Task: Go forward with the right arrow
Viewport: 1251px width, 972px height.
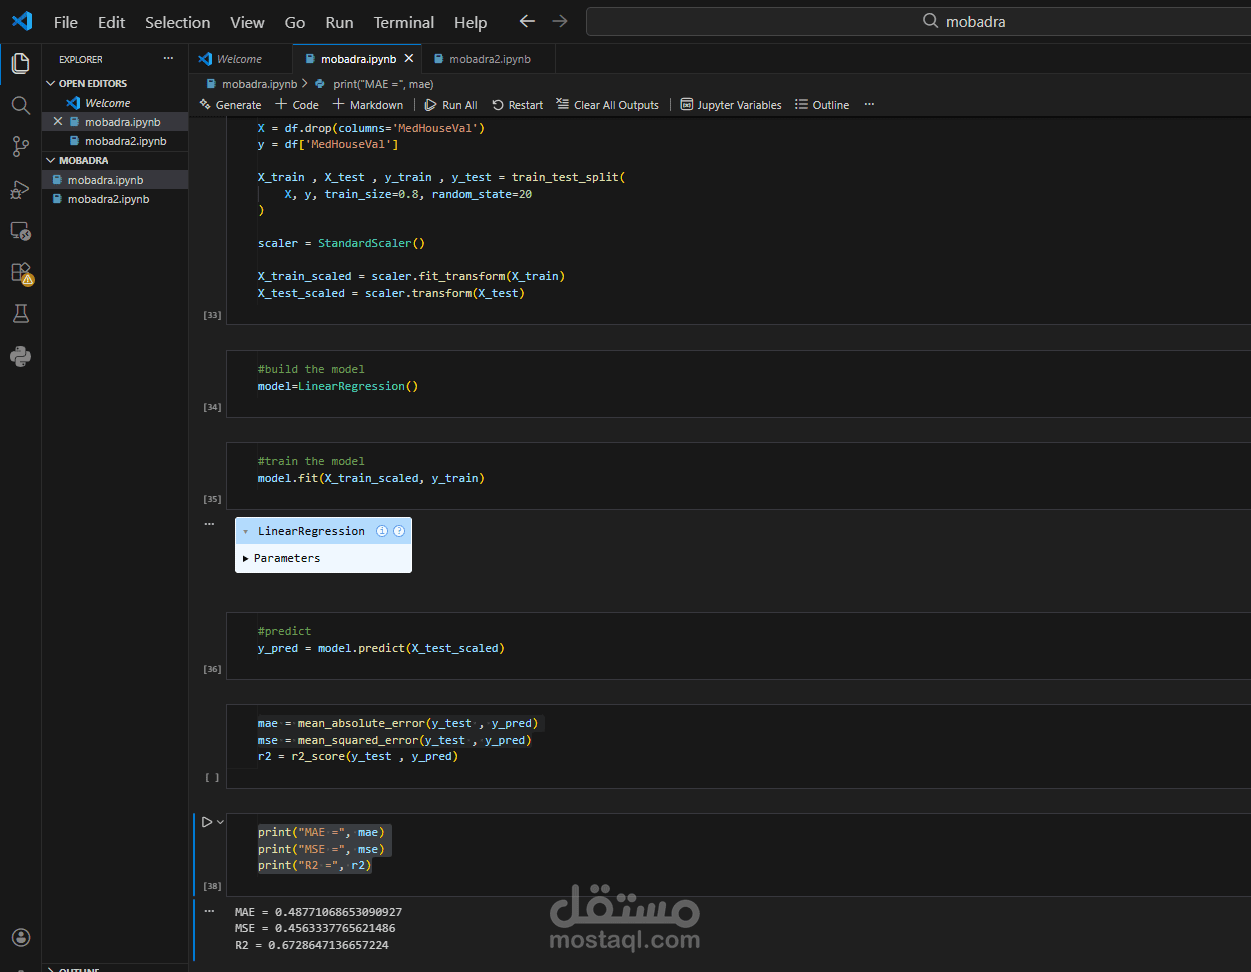Action: [560, 21]
